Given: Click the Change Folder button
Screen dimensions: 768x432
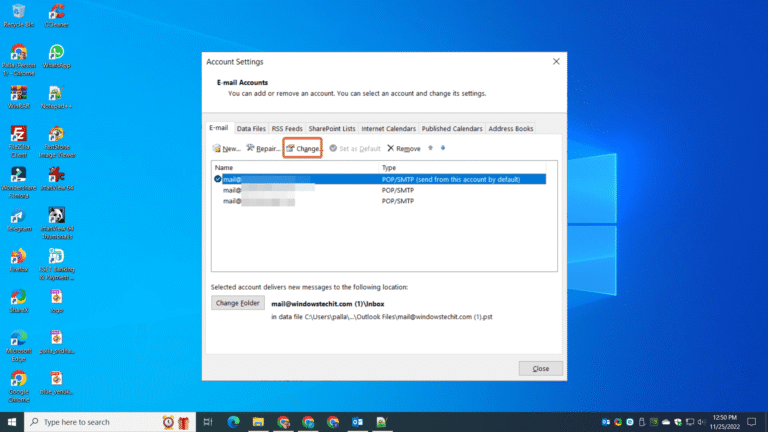Looking at the screenshot, I should tap(238, 303).
